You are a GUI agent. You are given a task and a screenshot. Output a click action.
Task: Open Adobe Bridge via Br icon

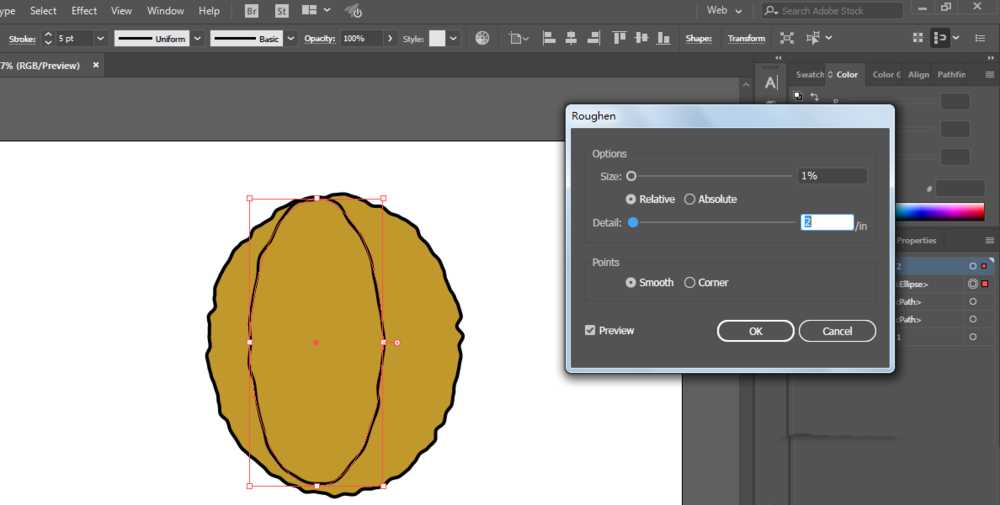(252, 11)
